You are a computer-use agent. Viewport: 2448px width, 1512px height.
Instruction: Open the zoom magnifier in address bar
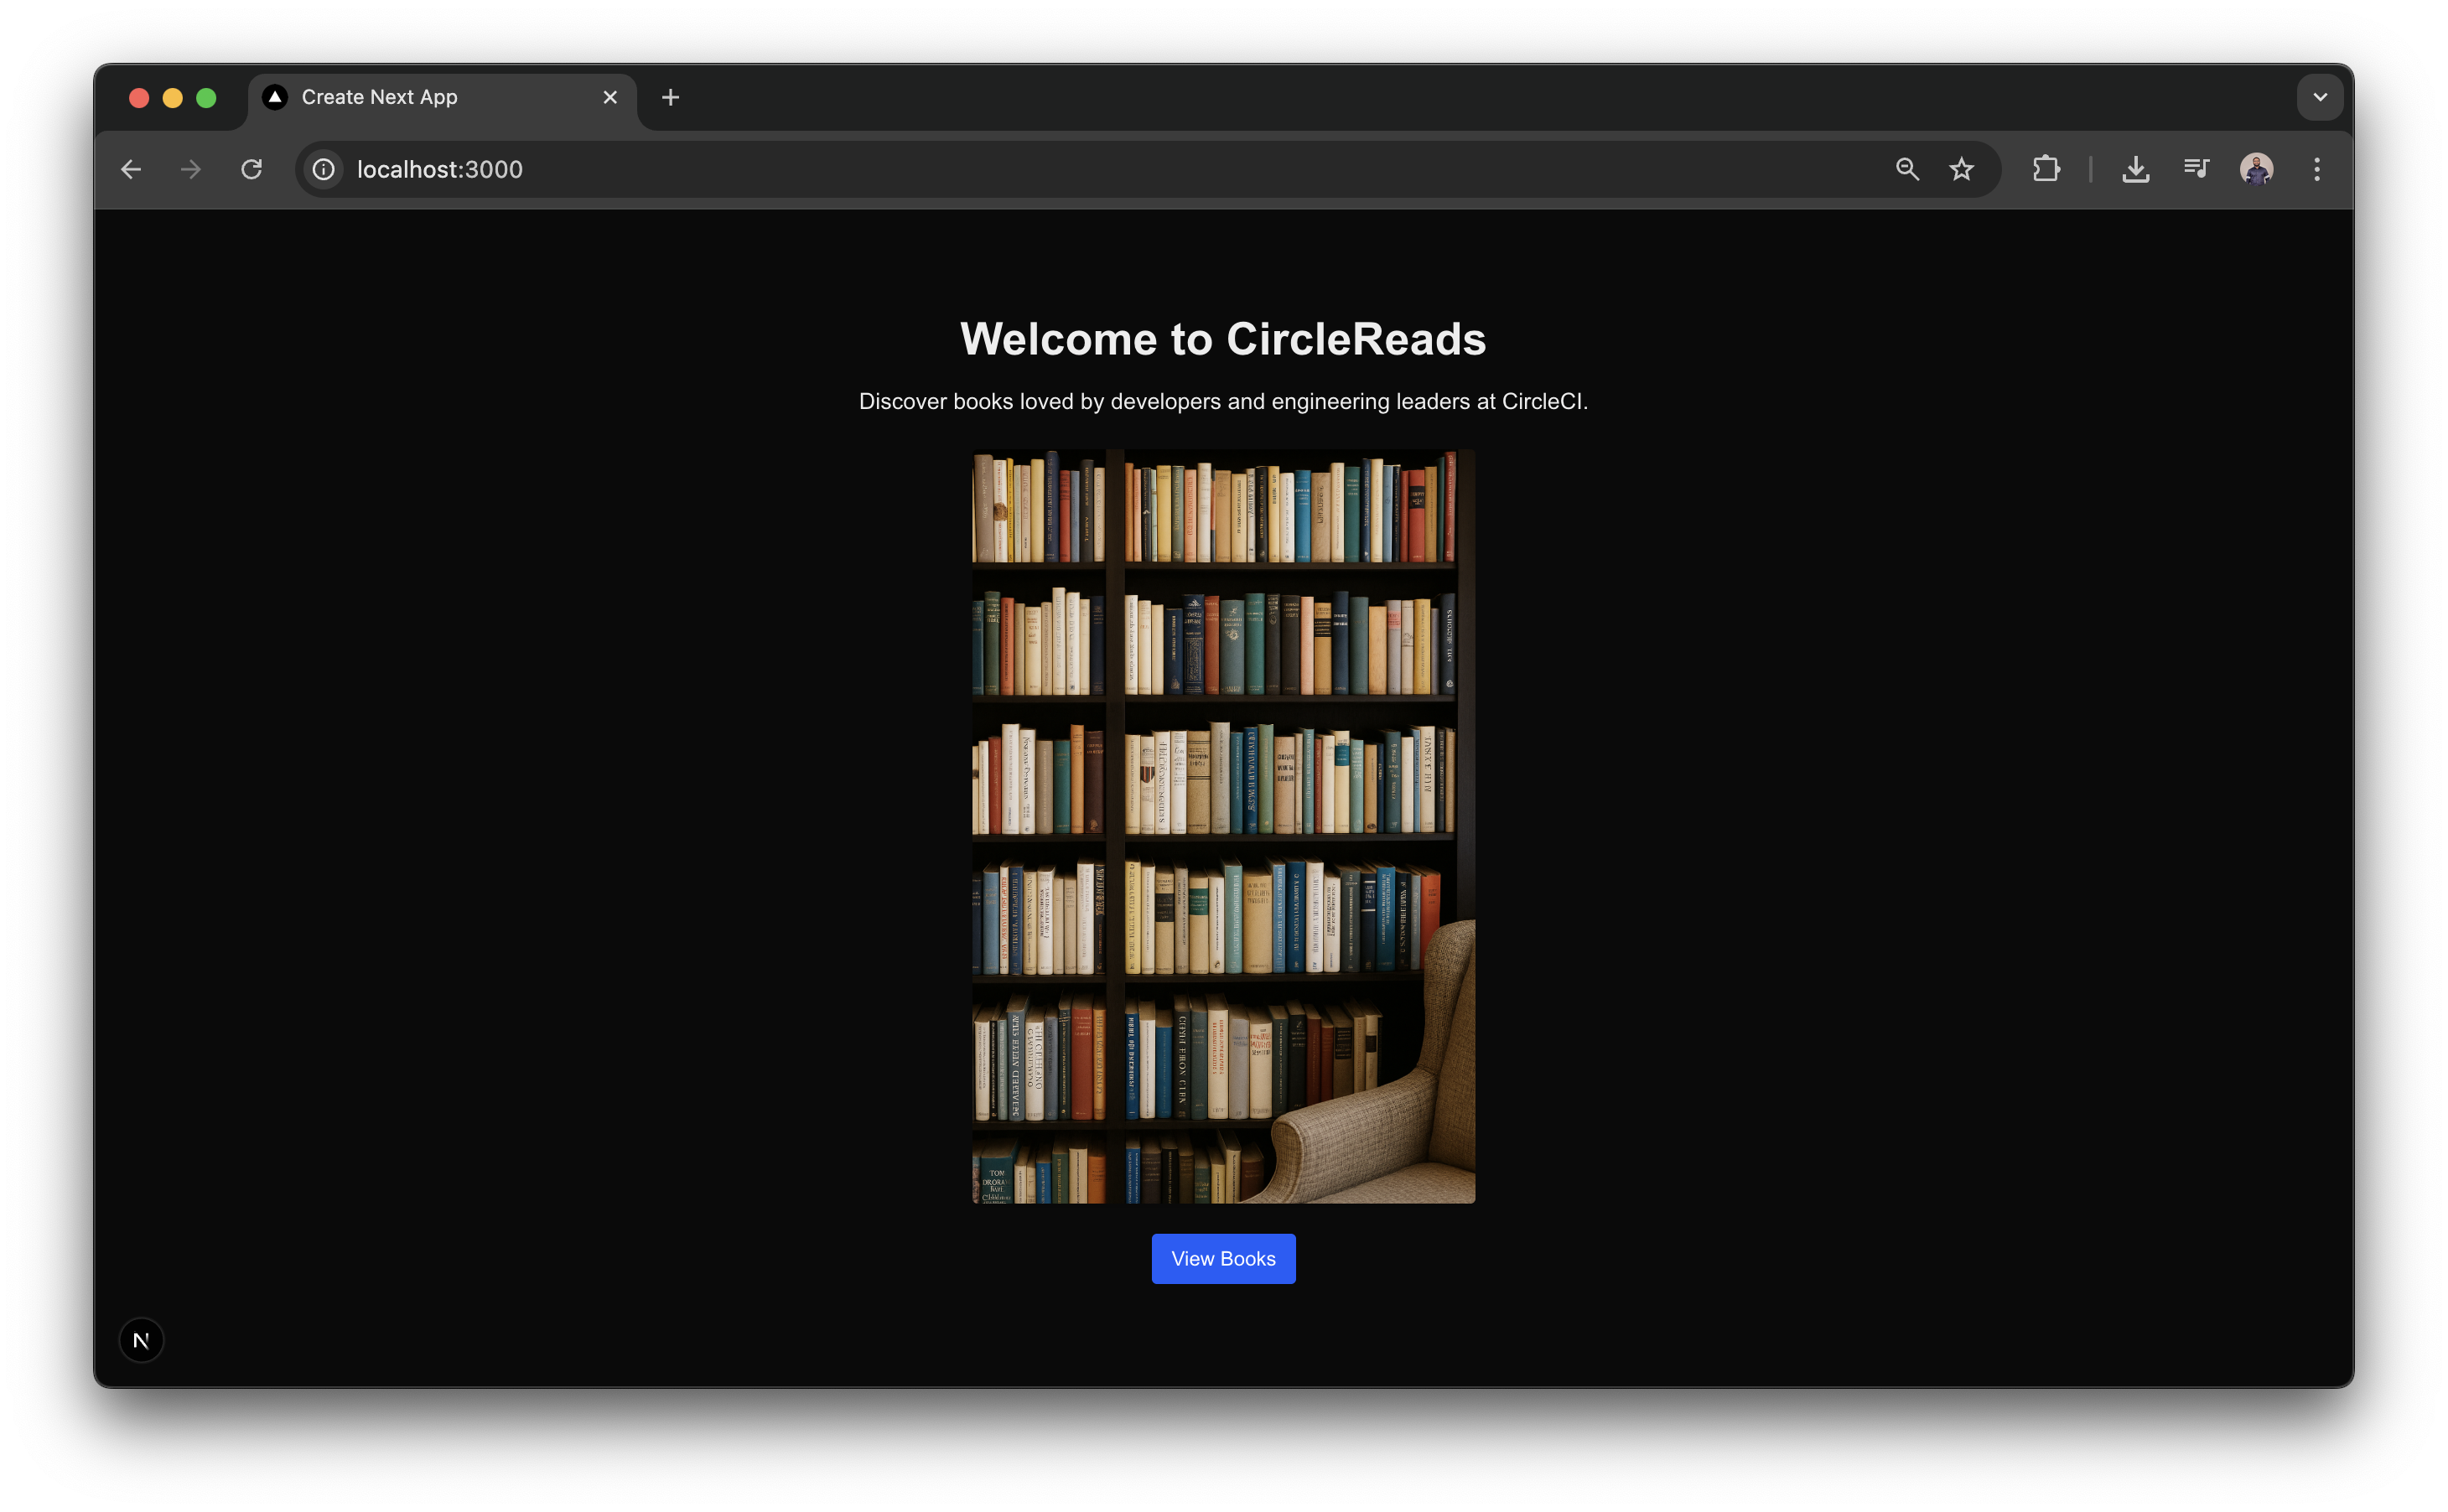coord(1907,169)
